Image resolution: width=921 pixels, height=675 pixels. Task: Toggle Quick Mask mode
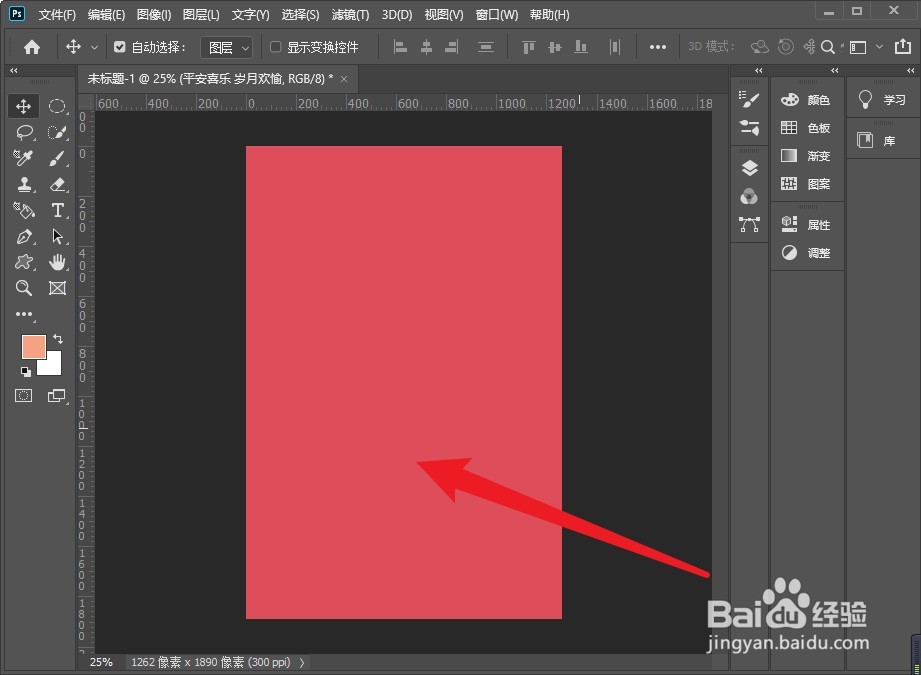(x=23, y=395)
